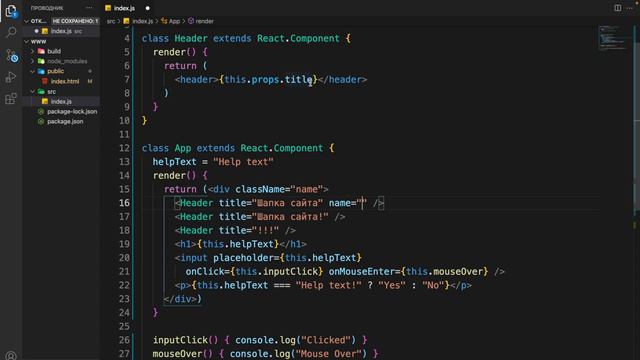
Task: Click this.props.title on line 7
Action: pyautogui.click(x=268, y=80)
